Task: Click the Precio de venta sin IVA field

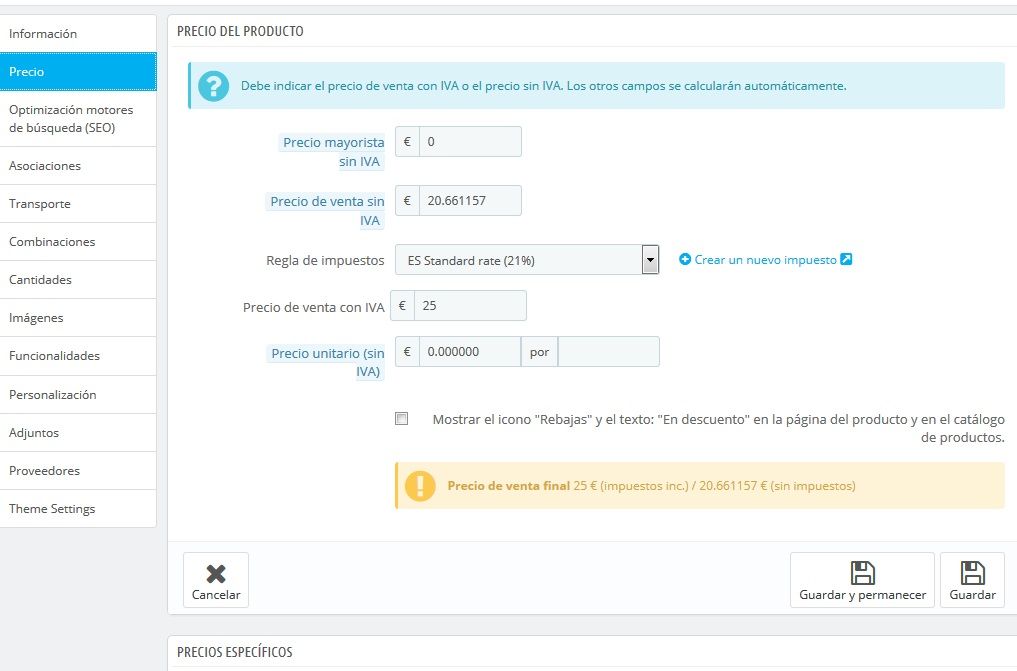Action: [470, 200]
